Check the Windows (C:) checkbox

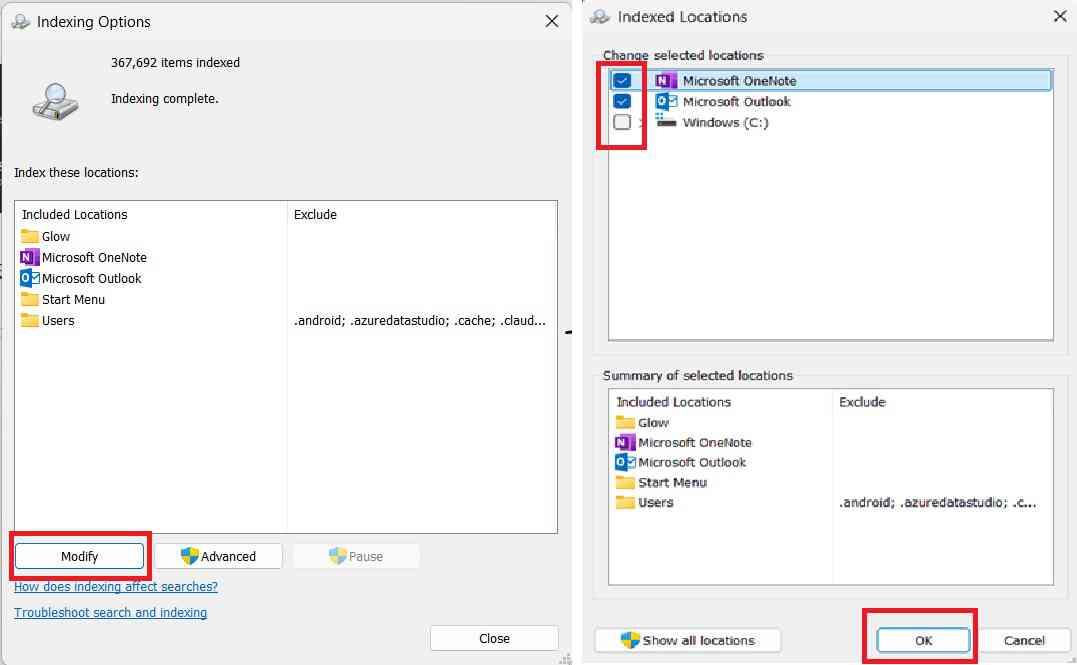(624, 122)
